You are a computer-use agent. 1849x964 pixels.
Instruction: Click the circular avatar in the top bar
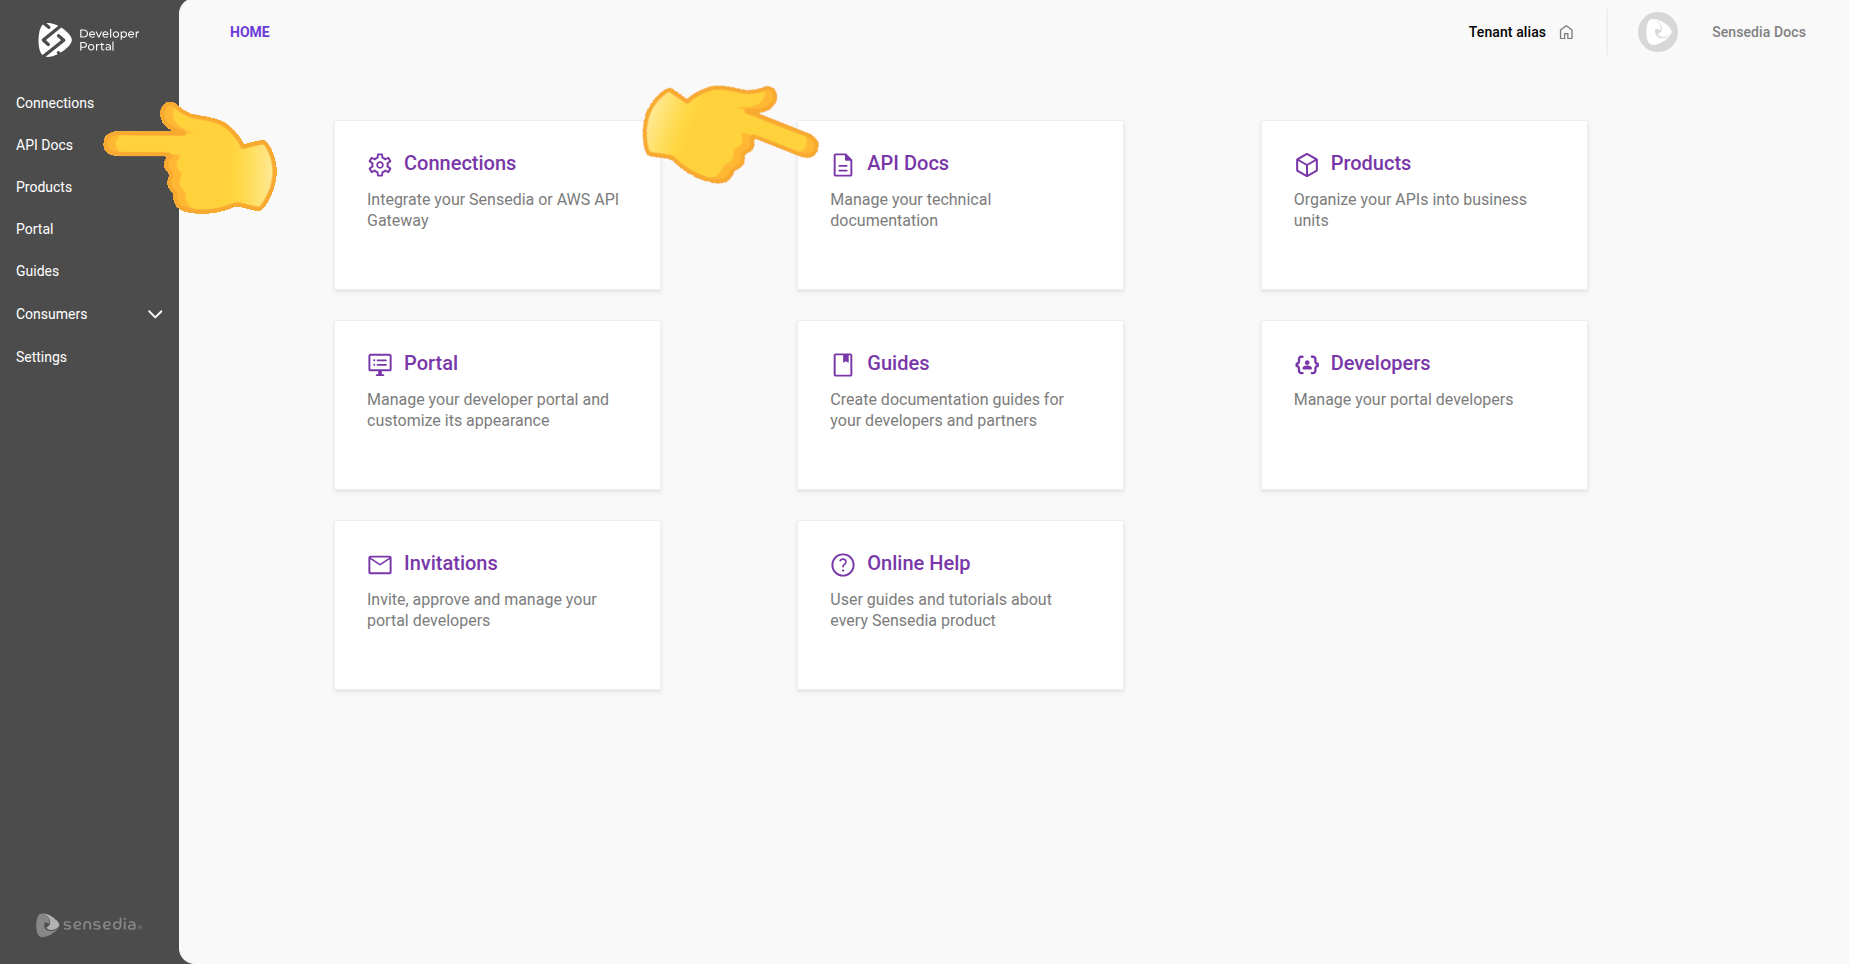coord(1657,31)
